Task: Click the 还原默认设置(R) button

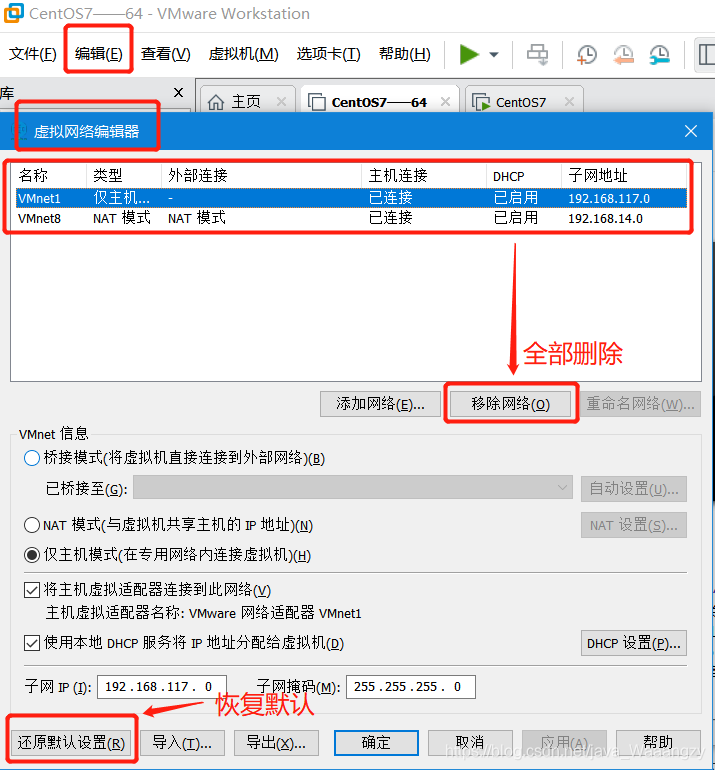Action: pos(71,742)
